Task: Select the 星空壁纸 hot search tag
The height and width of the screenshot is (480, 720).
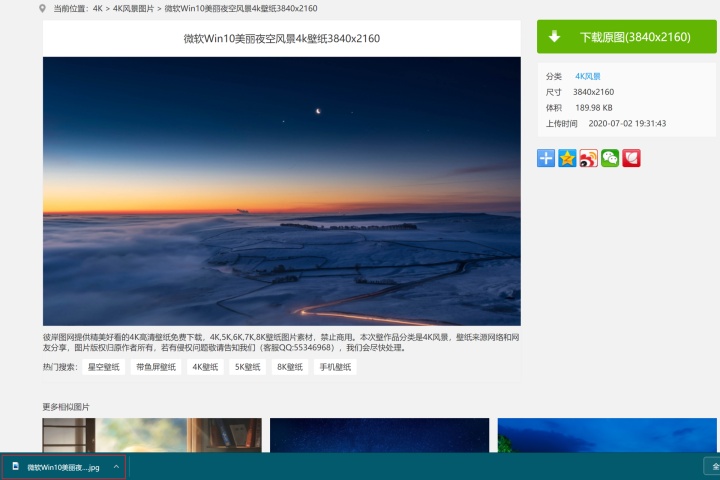Action: (103, 367)
